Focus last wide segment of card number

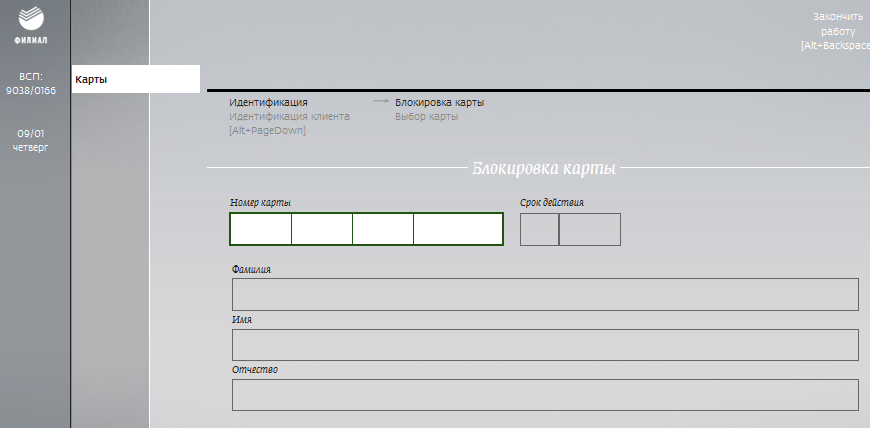point(458,229)
